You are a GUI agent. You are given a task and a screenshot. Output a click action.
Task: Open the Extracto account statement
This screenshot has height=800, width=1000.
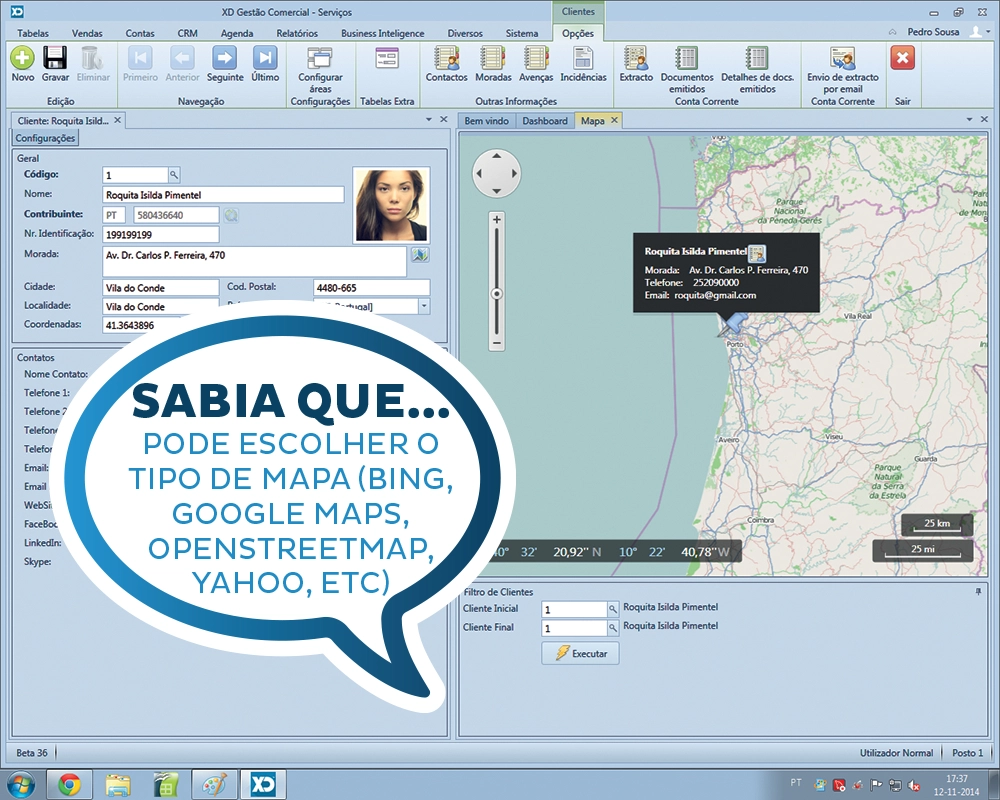[636, 58]
